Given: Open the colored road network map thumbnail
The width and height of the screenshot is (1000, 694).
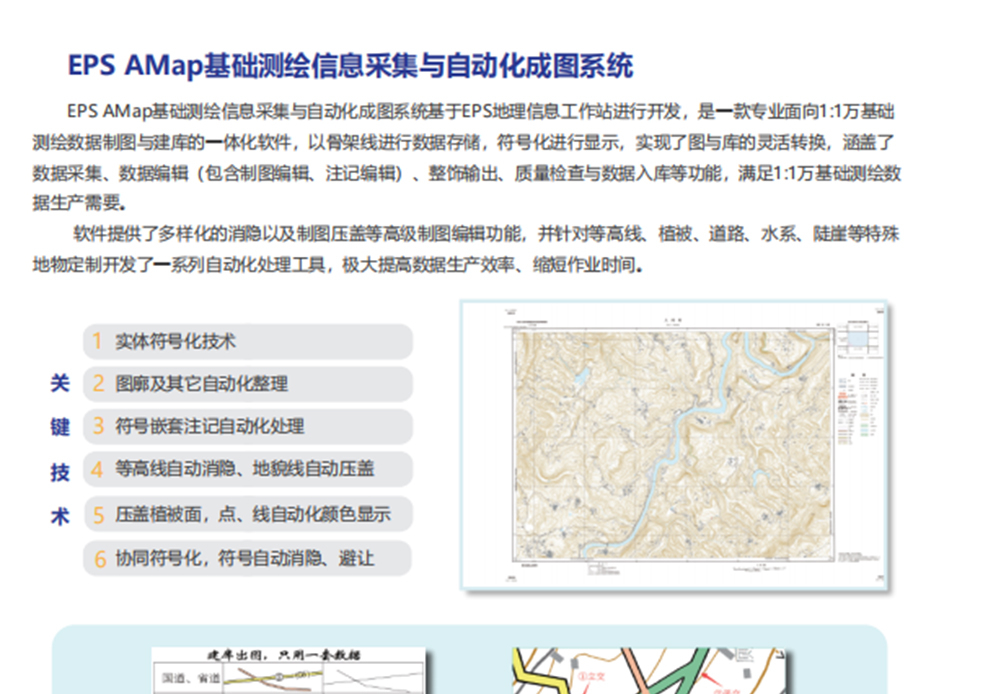Looking at the screenshot, I should [649, 671].
